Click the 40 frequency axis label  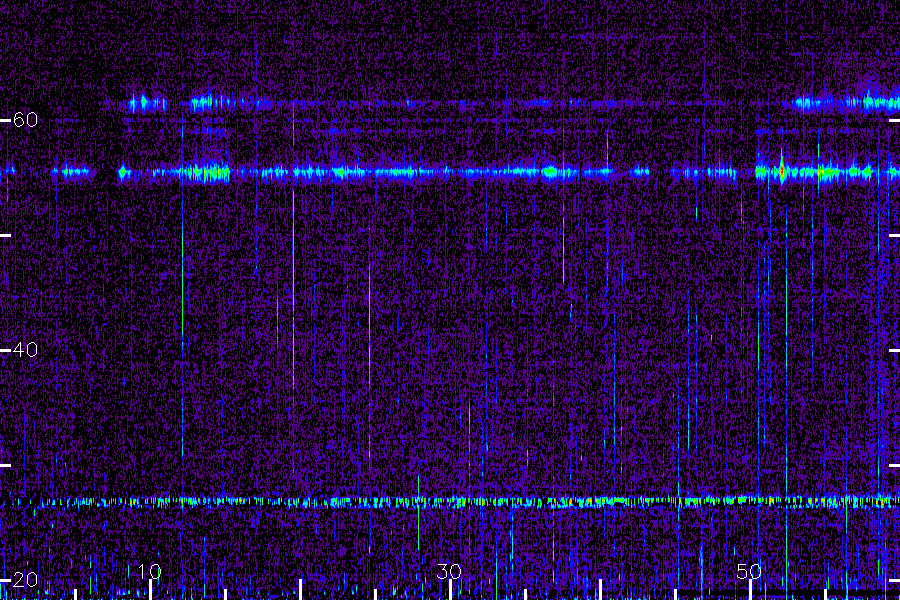click(25, 349)
